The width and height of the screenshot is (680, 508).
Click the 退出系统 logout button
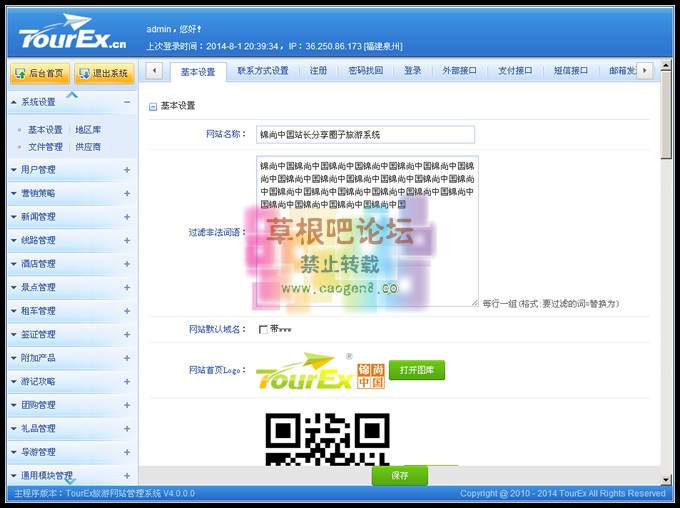pos(104,73)
